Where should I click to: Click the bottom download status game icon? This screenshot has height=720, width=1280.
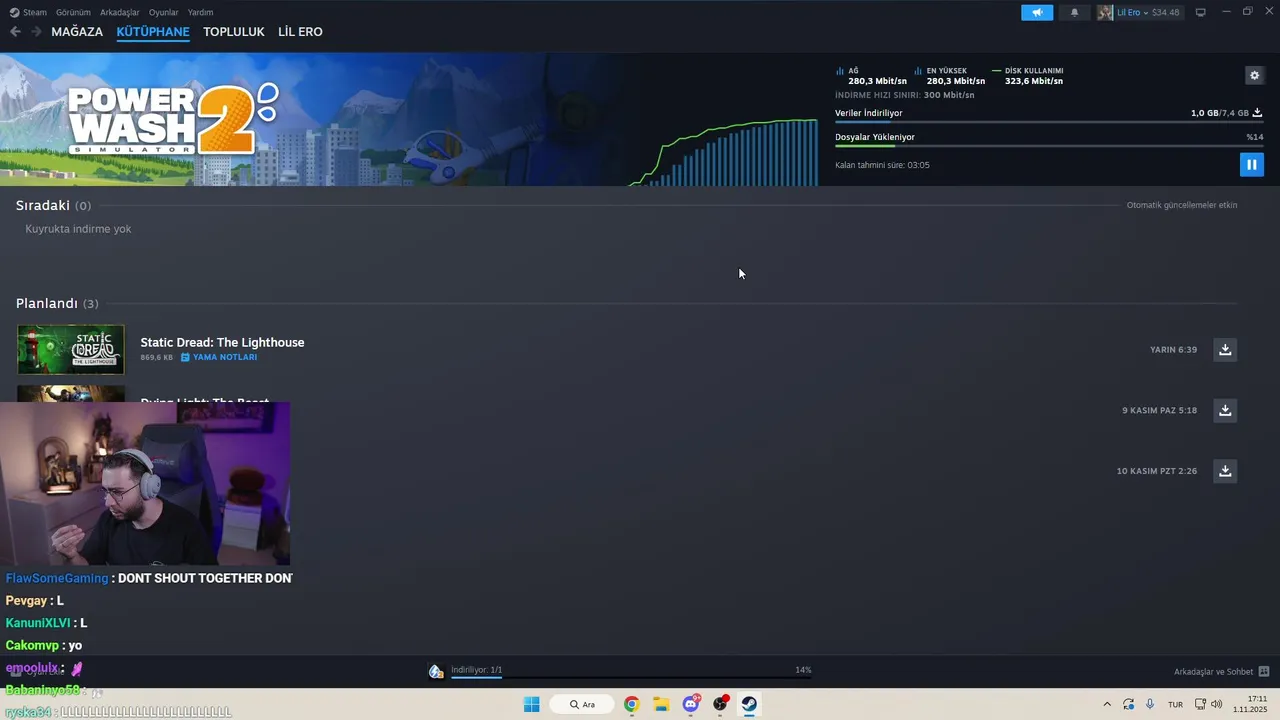(436, 671)
